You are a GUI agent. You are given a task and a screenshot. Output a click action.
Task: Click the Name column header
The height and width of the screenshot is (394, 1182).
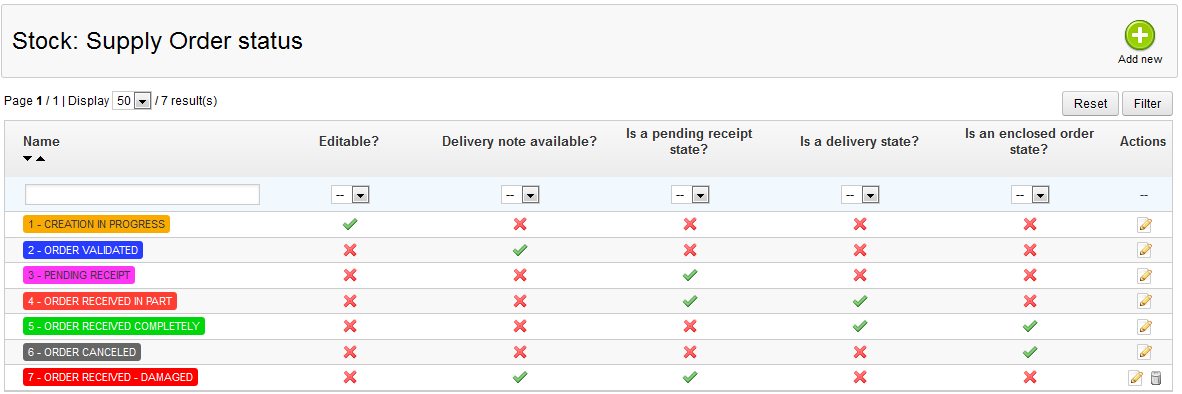pyautogui.click(x=41, y=142)
